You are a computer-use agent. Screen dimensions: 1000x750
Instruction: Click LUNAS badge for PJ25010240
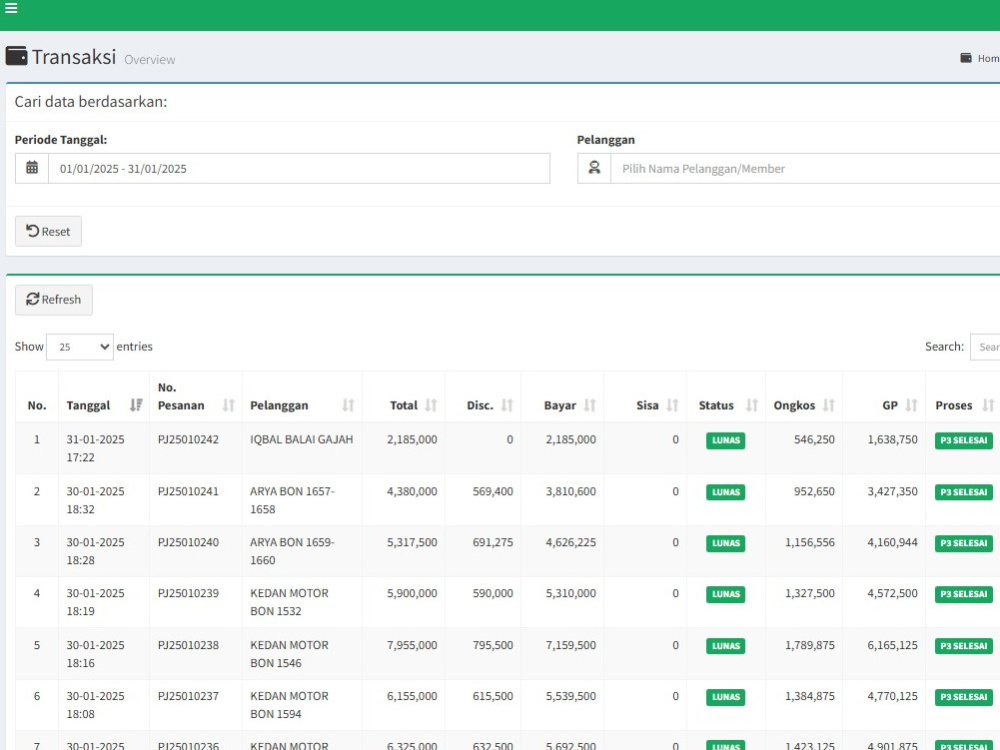726,543
